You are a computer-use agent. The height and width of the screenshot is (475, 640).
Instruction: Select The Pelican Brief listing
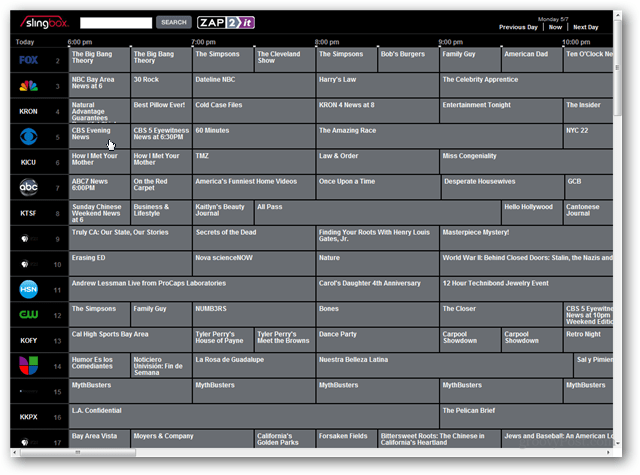click(x=526, y=417)
